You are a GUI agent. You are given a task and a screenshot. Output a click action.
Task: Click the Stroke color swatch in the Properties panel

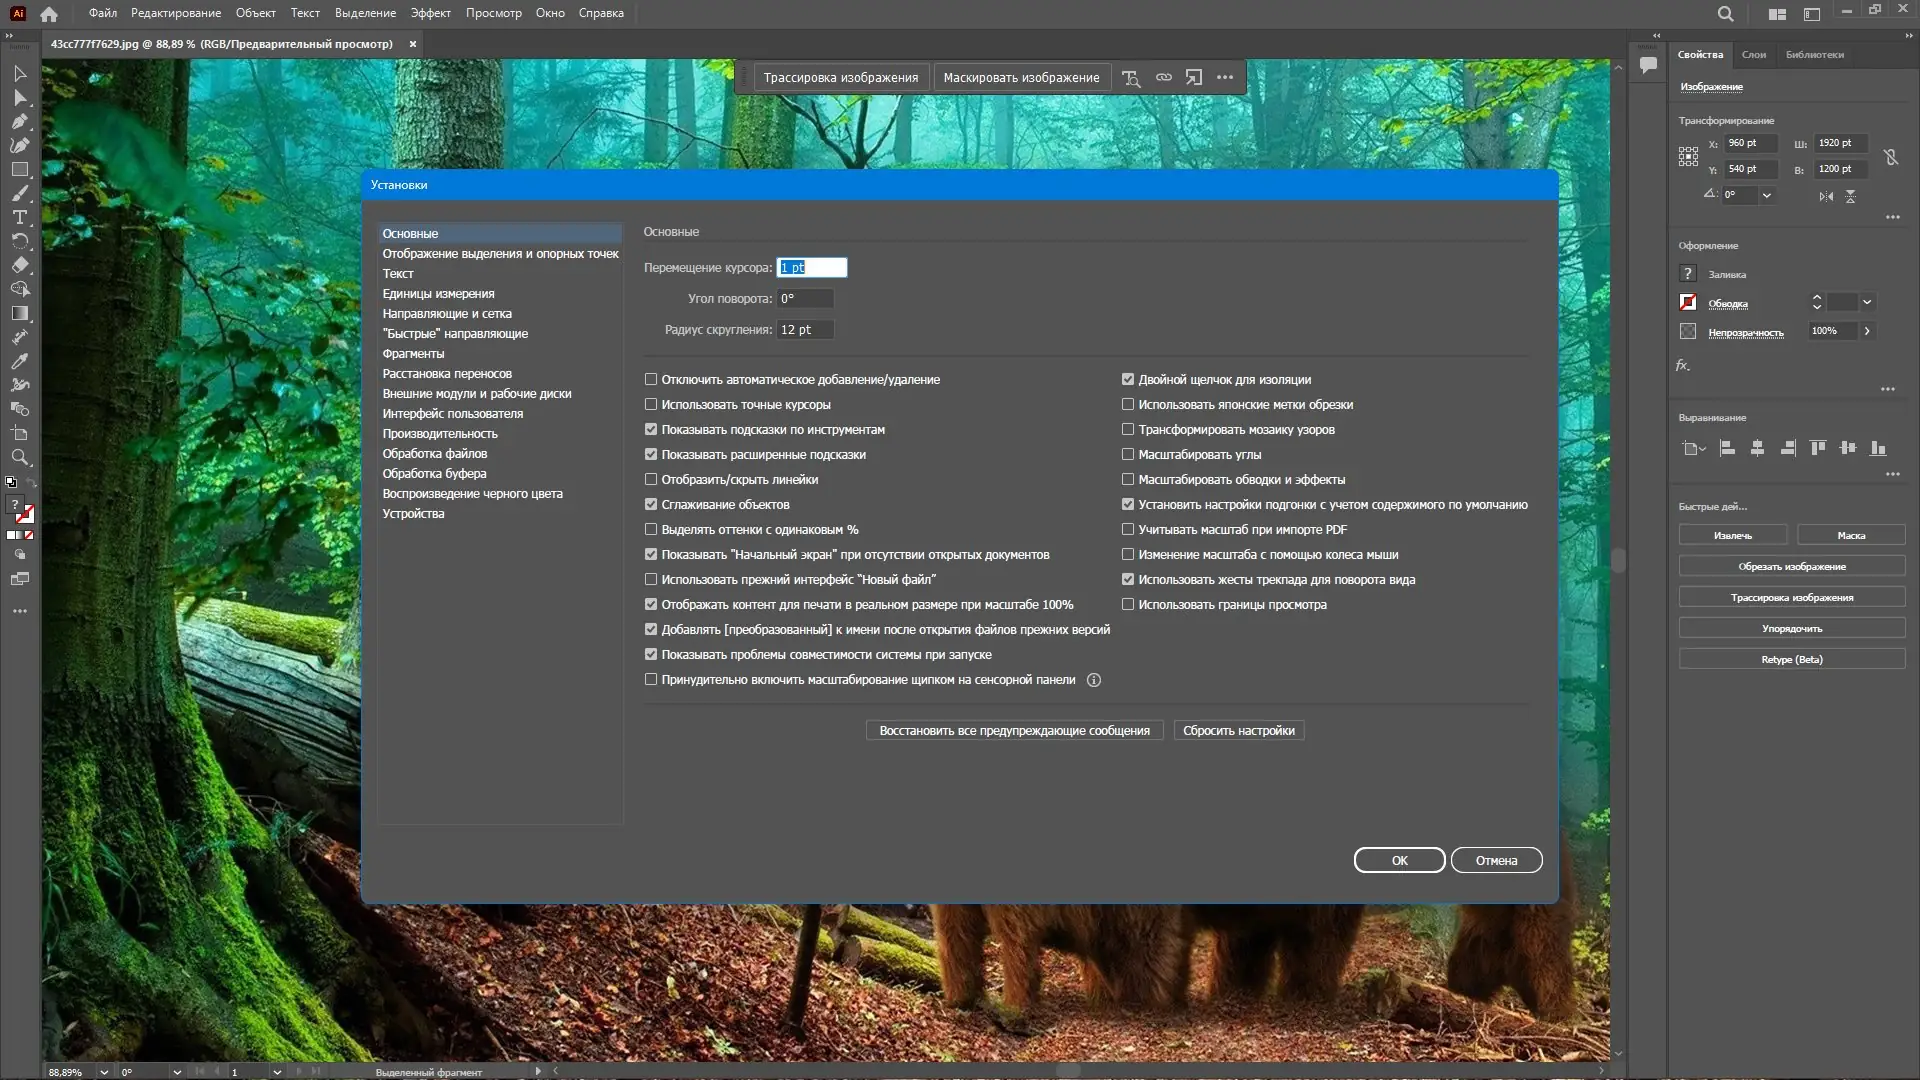tap(1688, 302)
